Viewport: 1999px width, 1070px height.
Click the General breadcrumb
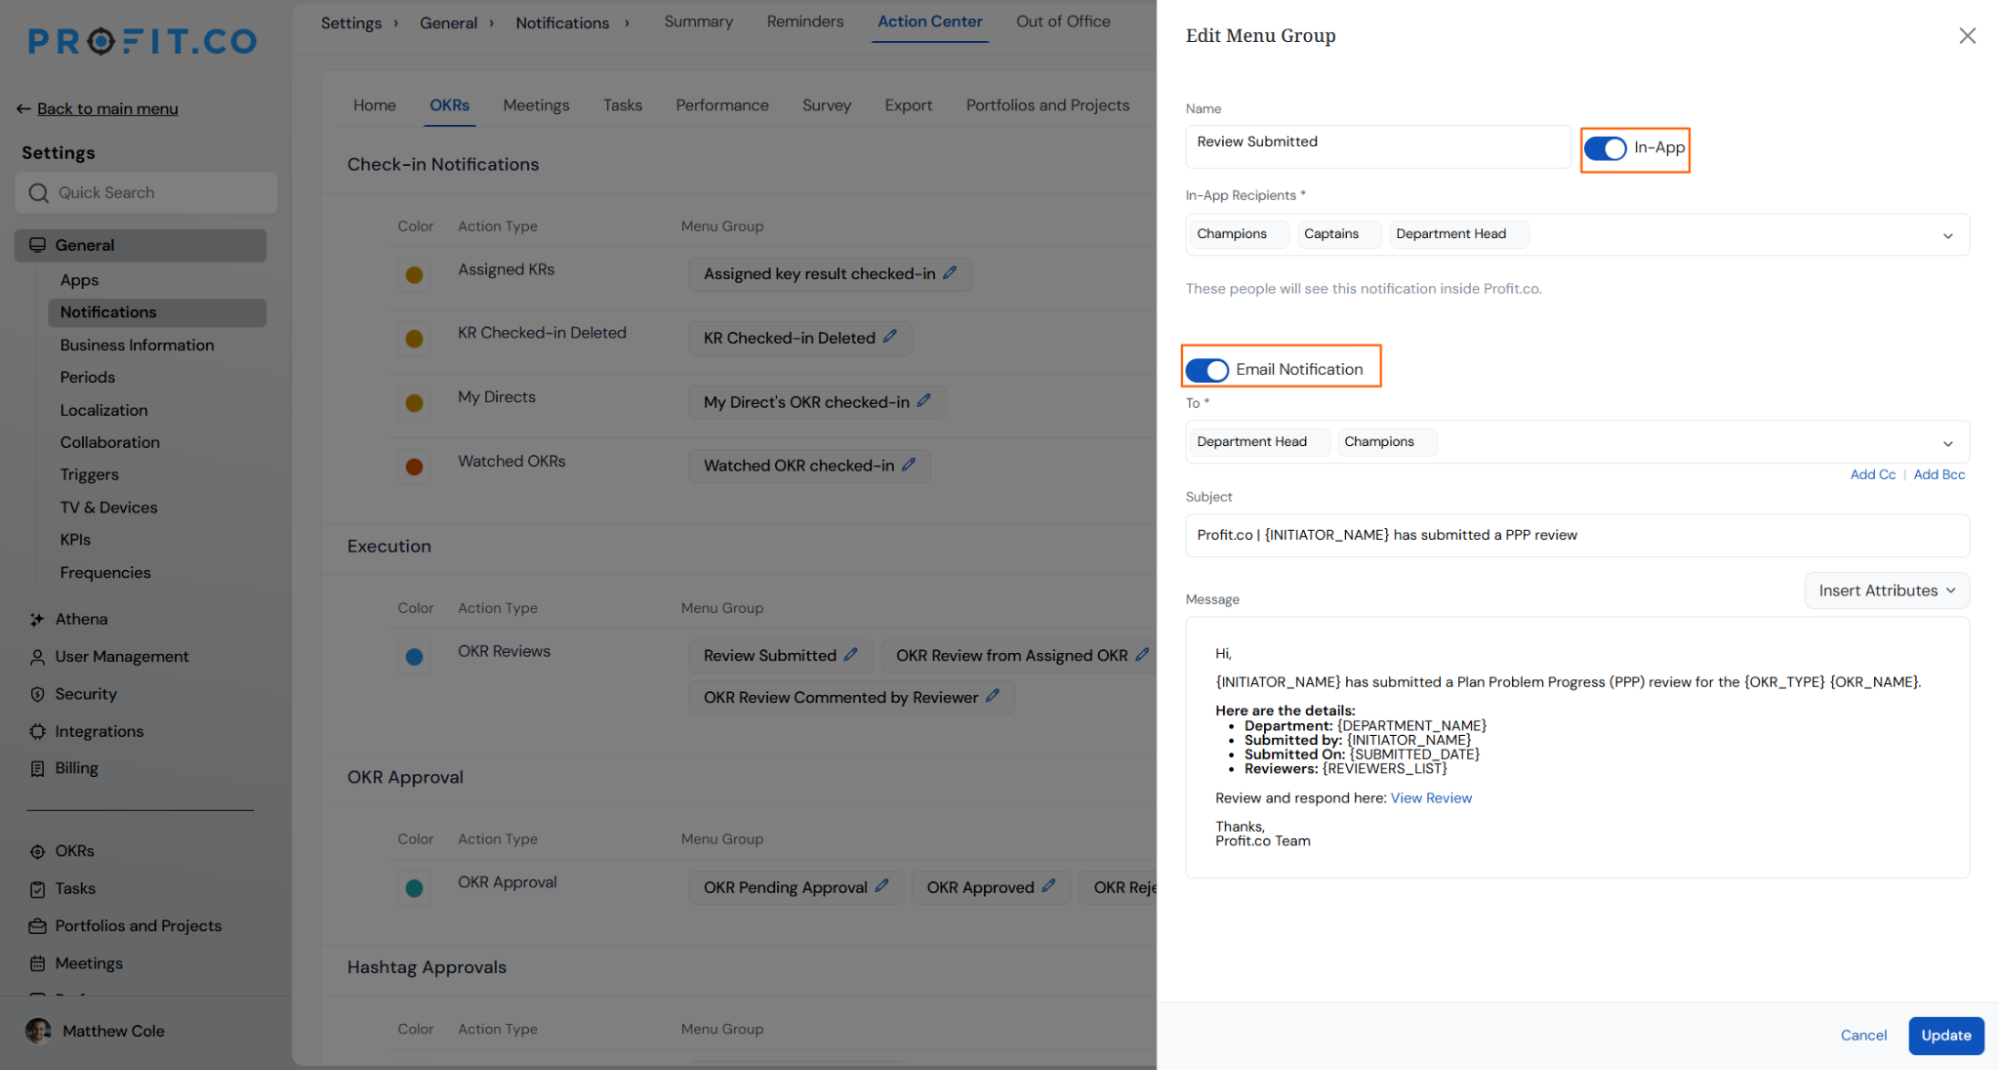pyautogui.click(x=448, y=23)
